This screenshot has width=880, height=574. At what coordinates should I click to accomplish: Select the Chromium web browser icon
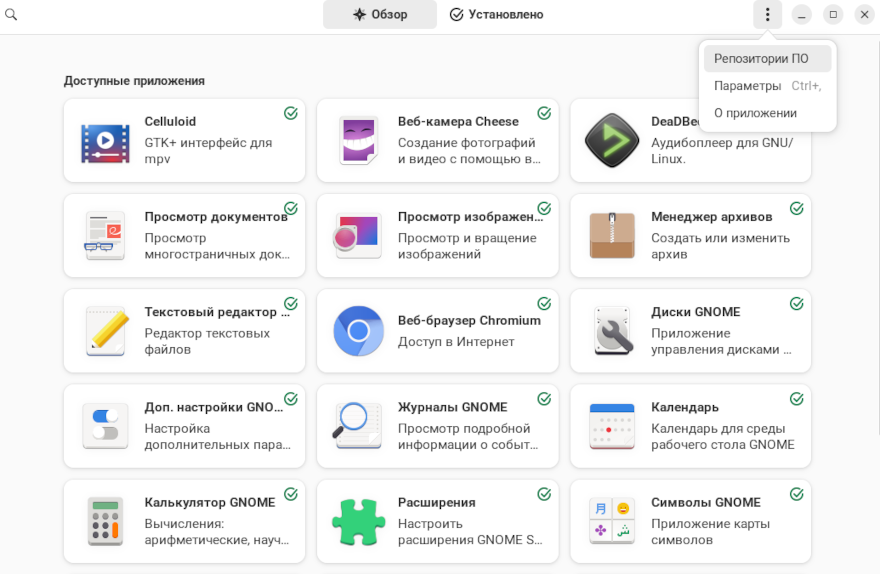(358, 331)
